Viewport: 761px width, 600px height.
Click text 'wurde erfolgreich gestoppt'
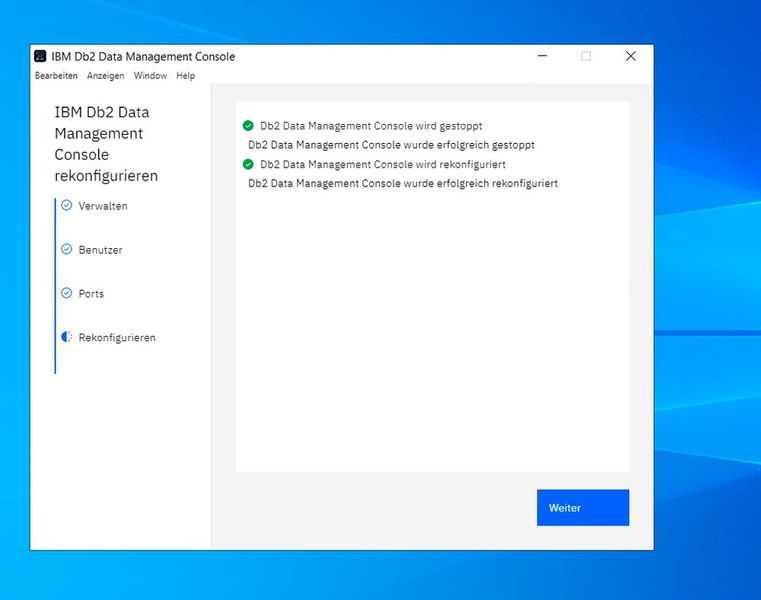pyautogui.click(x=469, y=145)
